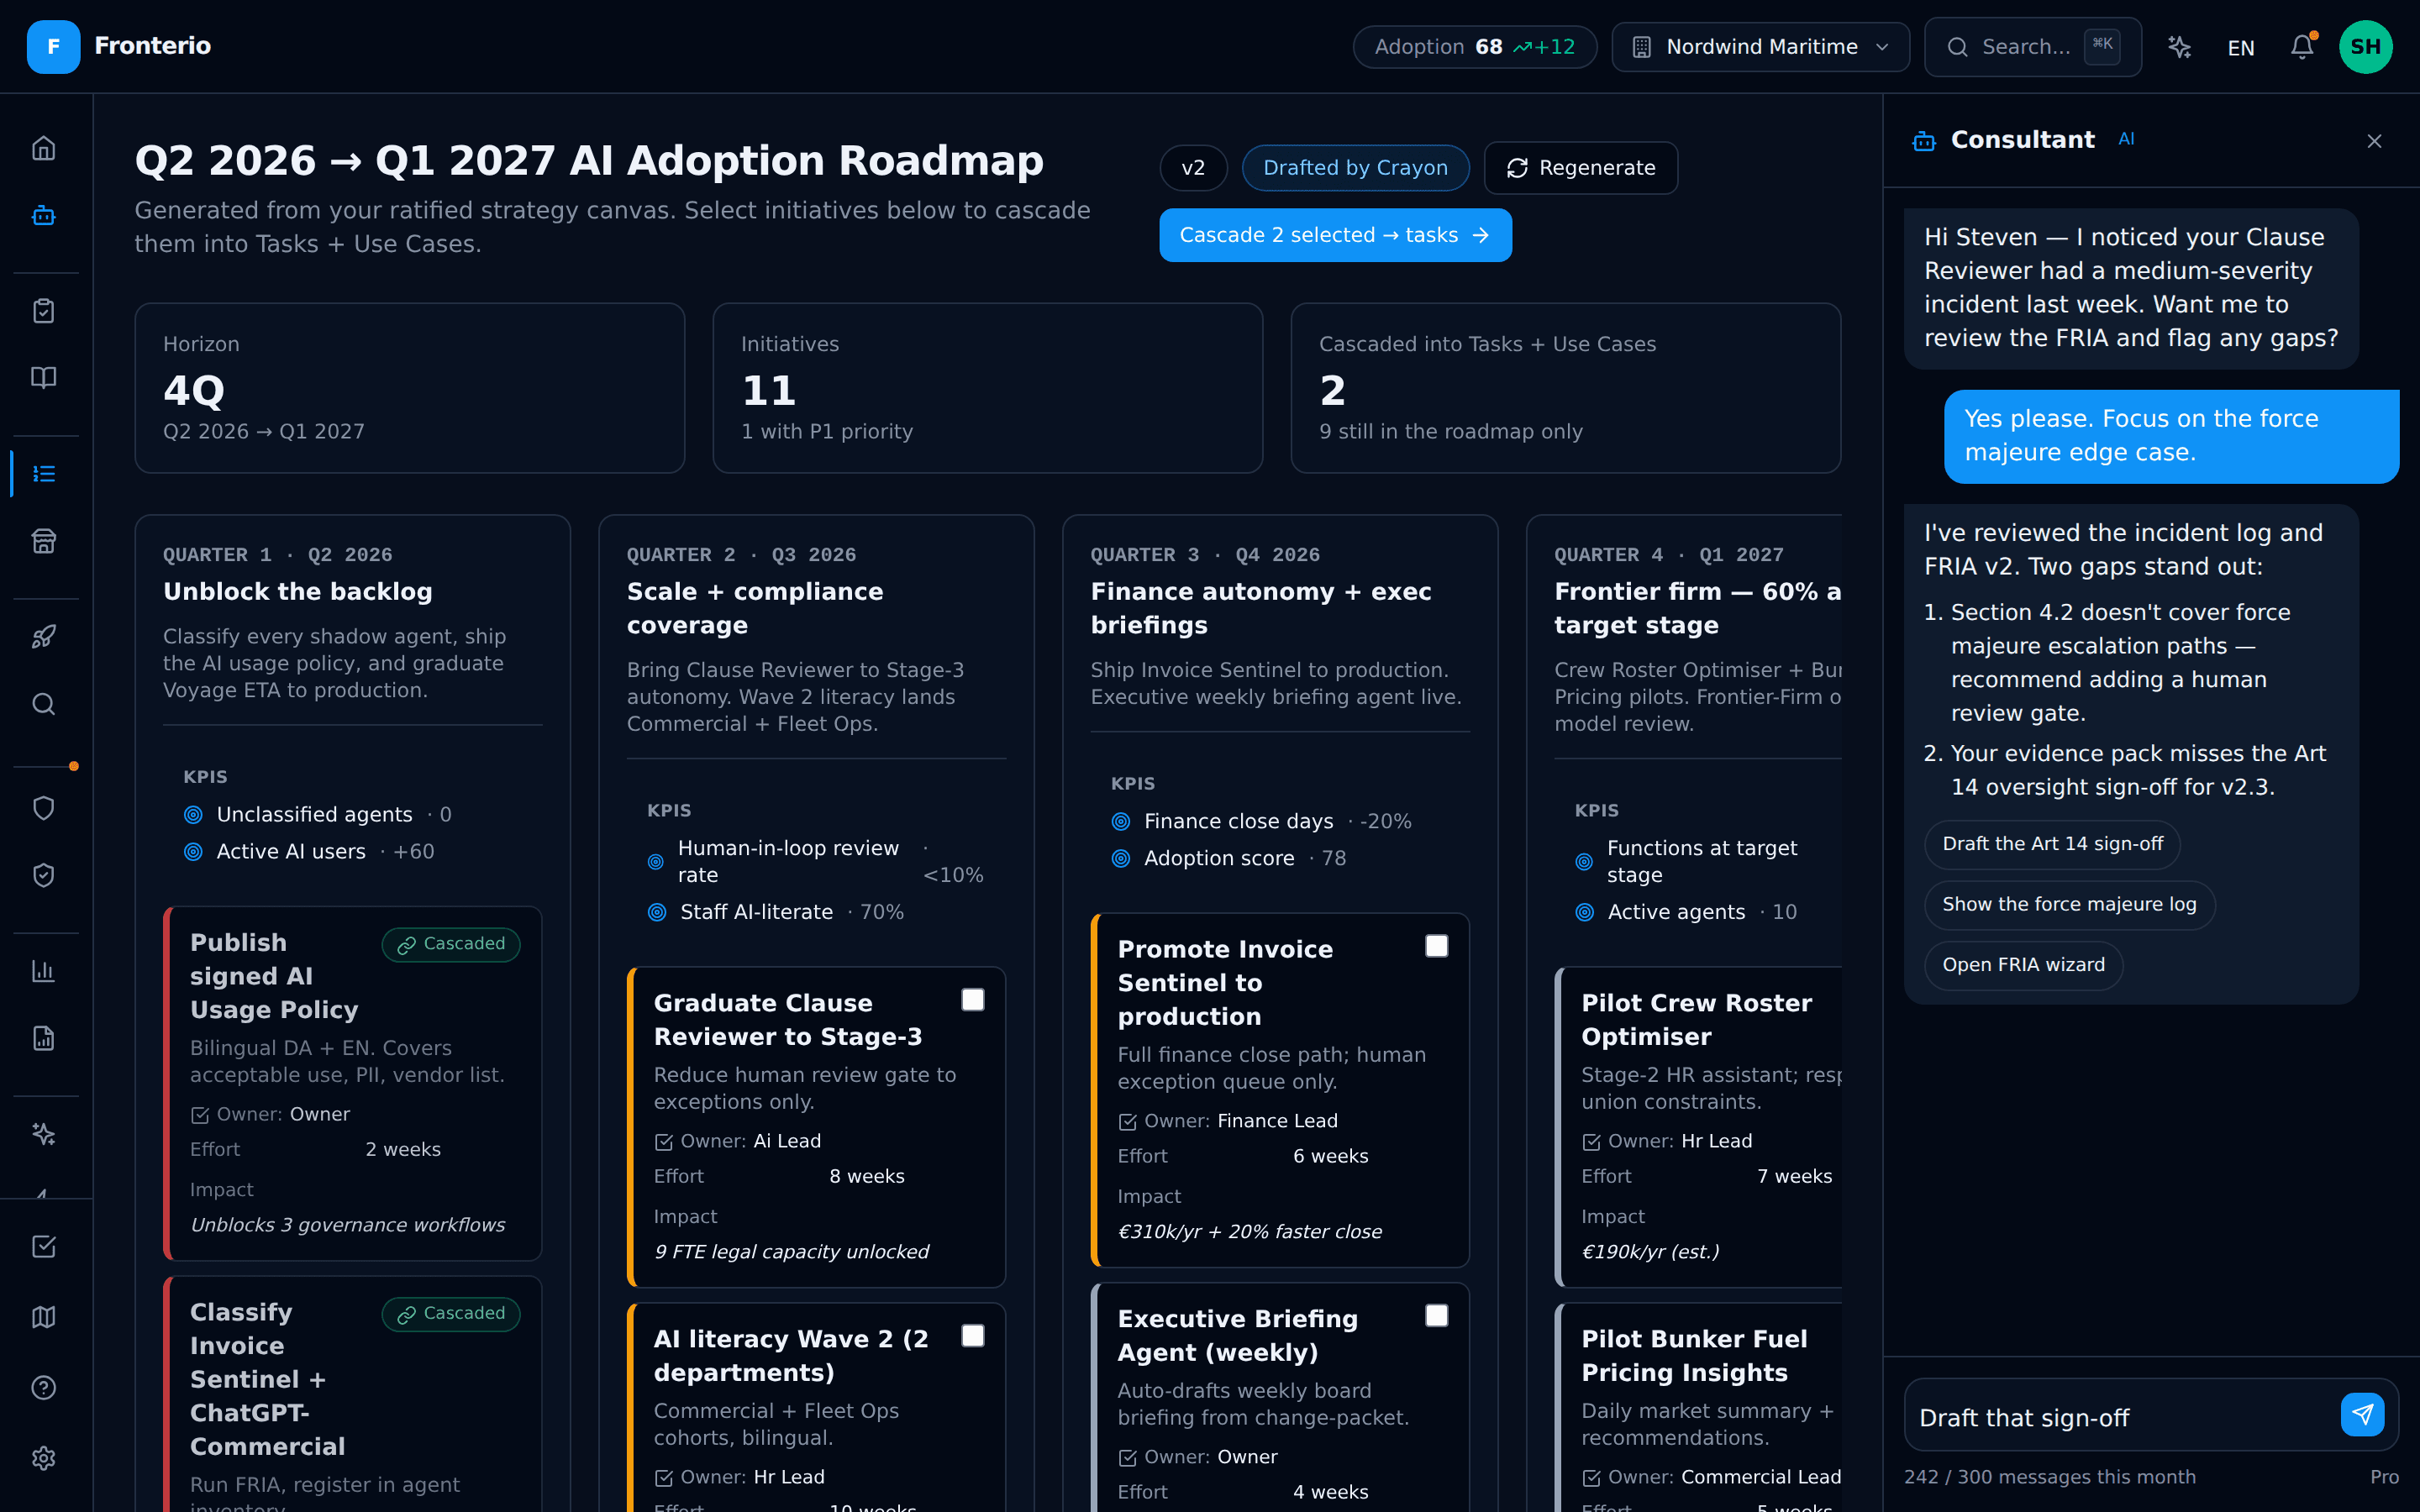Send the consultant message
Image resolution: width=2420 pixels, height=1512 pixels.
[2362, 1414]
